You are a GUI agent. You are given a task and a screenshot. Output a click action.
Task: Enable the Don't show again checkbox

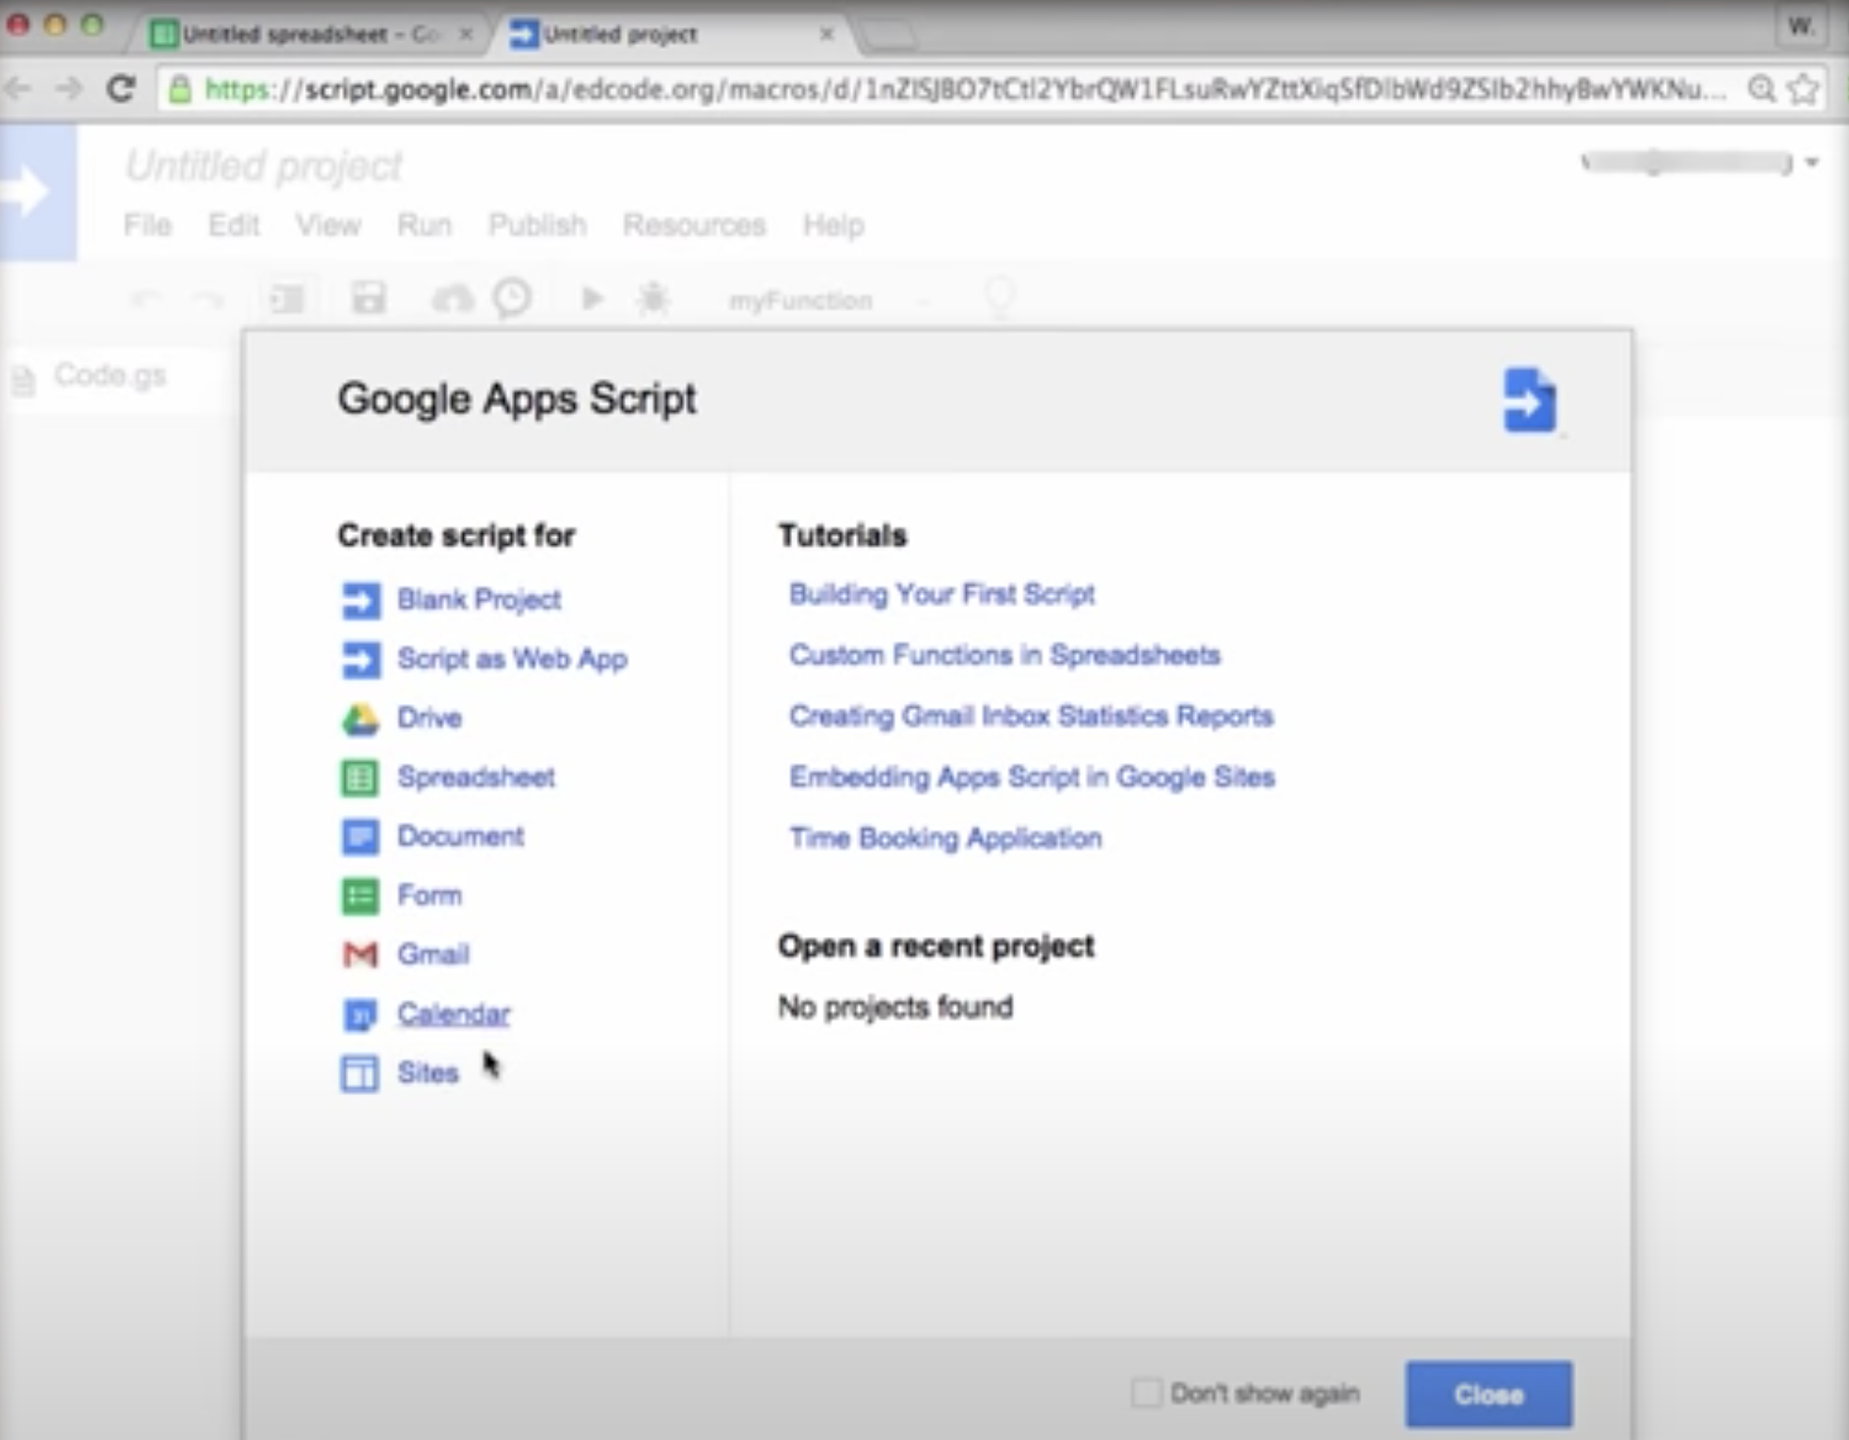[1146, 1393]
